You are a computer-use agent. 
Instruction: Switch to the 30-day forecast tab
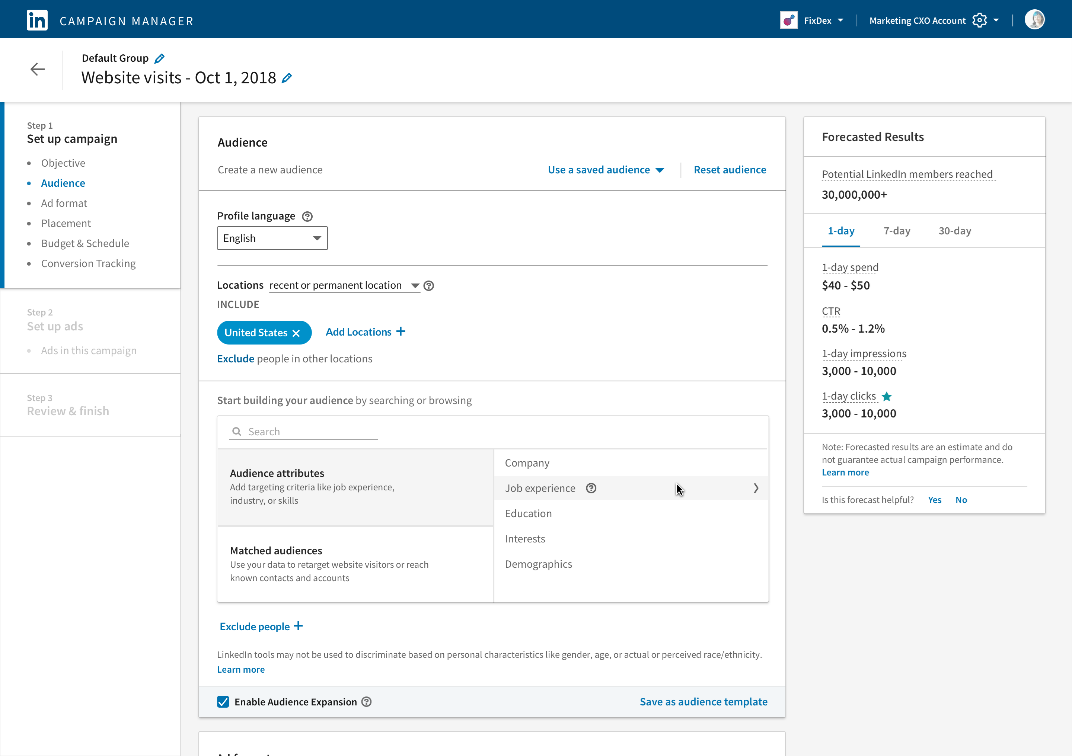pyautogui.click(x=954, y=231)
